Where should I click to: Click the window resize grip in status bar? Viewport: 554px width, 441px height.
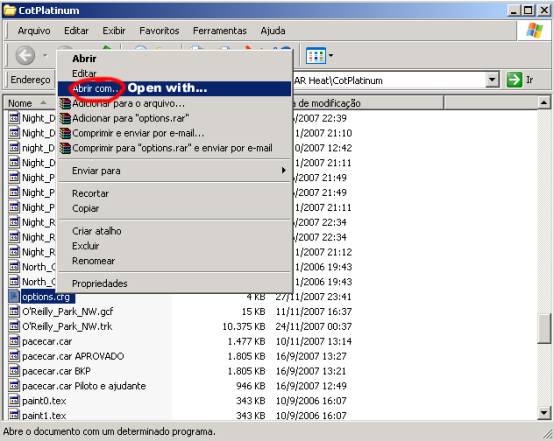pyautogui.click(x=547, y=434)
